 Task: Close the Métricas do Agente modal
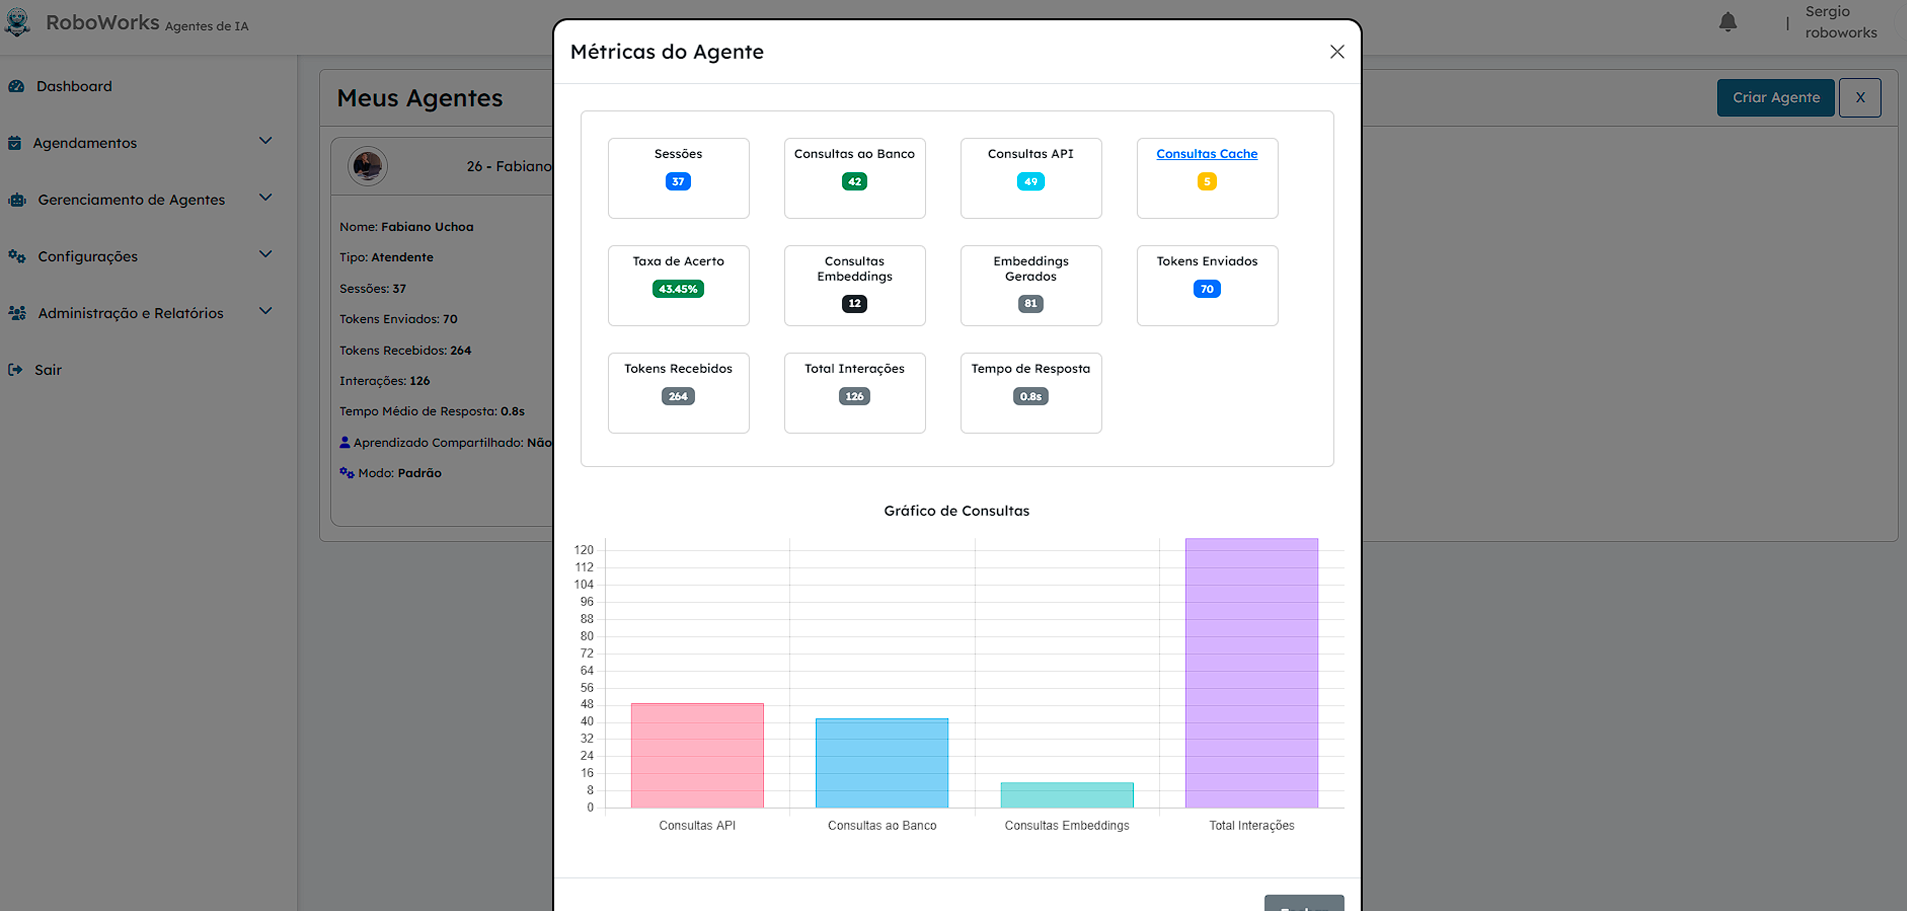[x=1336, y=52]
